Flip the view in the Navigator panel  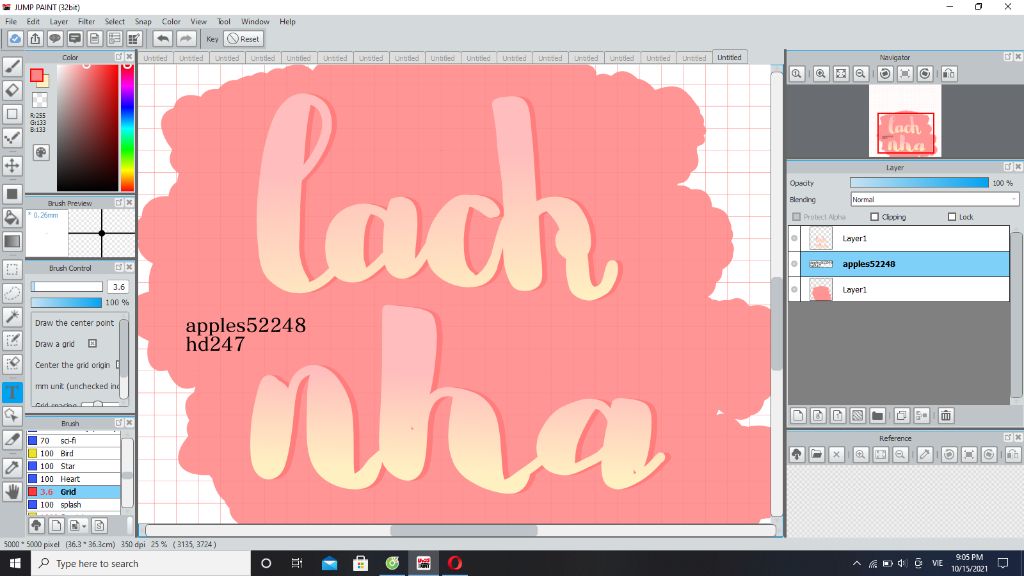click(x=949, y=74)
